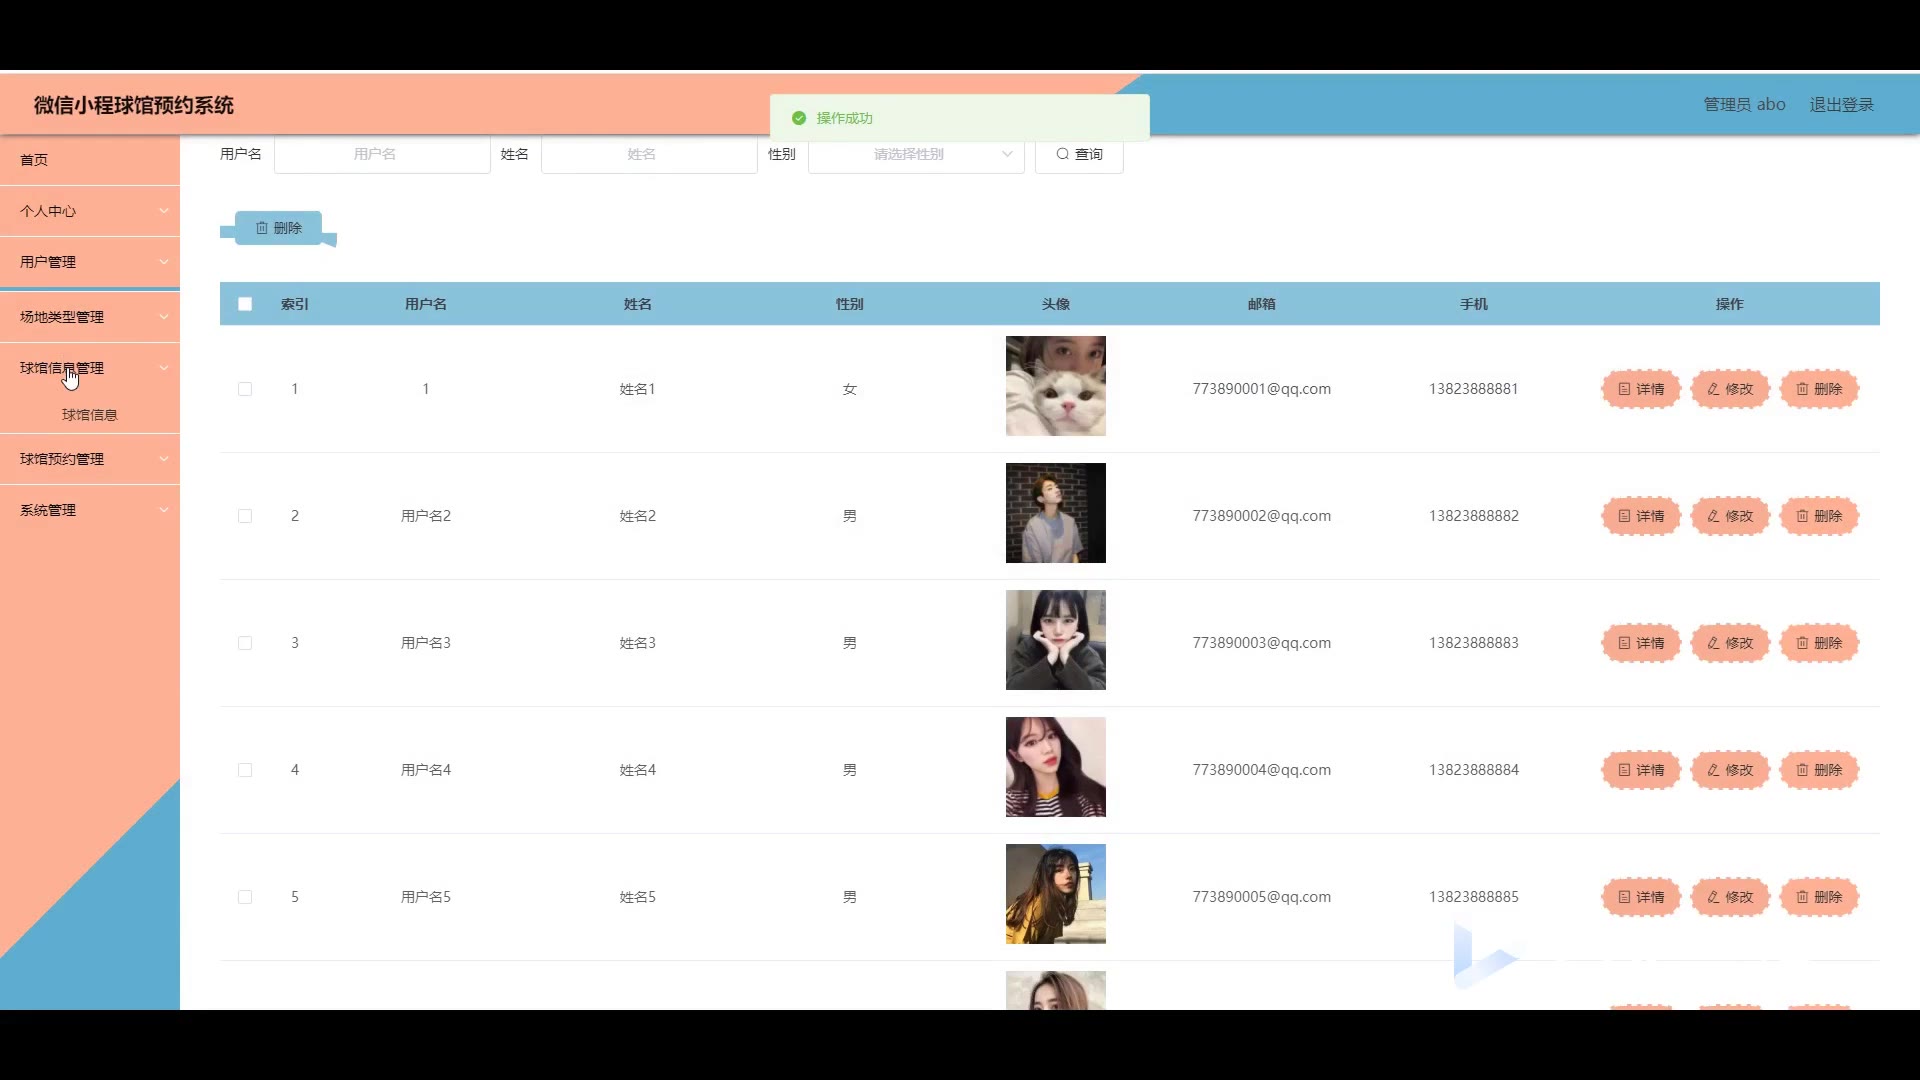
Task: Delete user row 3 via 删除
Action: click(1818, 643)
